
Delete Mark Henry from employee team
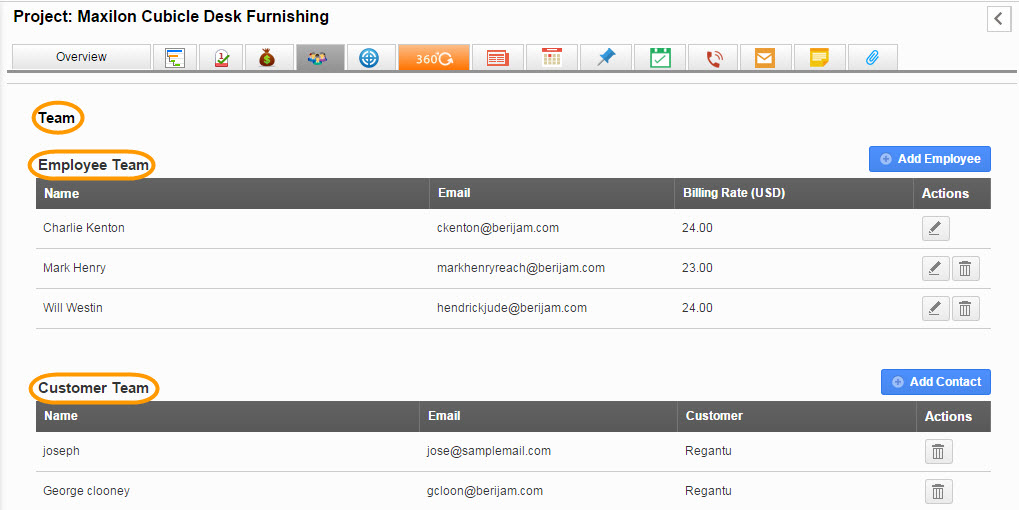pos(965,268)
